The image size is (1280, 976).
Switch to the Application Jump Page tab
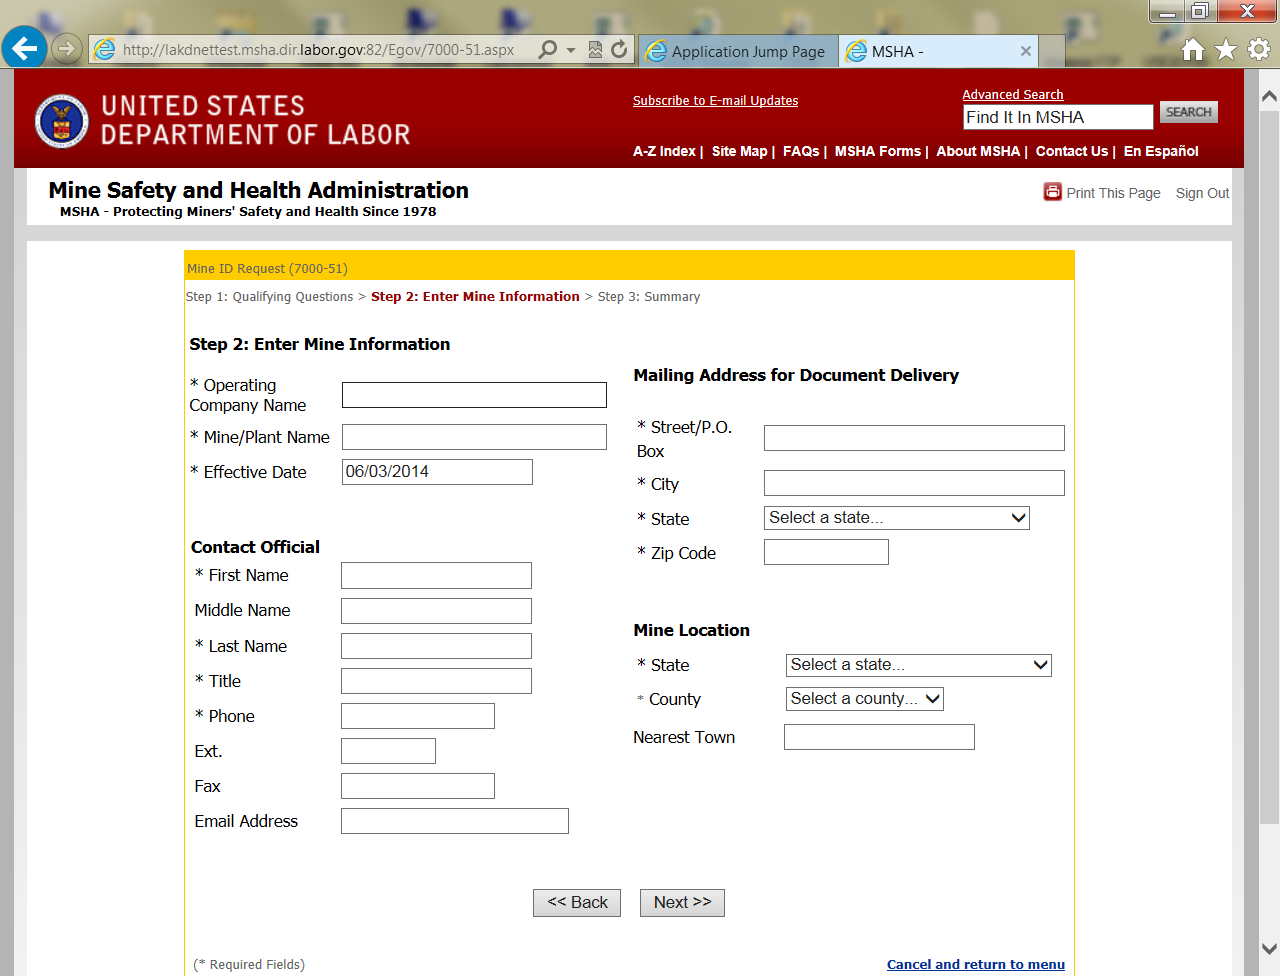[x=738, y=51]
